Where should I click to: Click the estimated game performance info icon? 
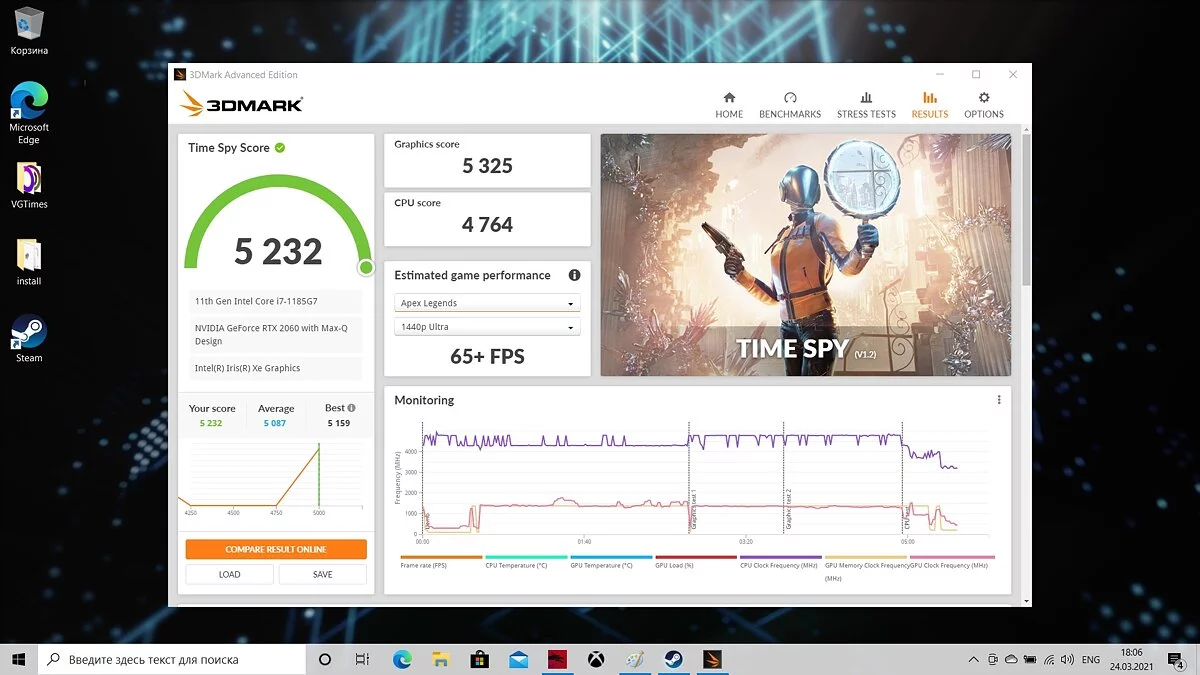coord(574,275)
